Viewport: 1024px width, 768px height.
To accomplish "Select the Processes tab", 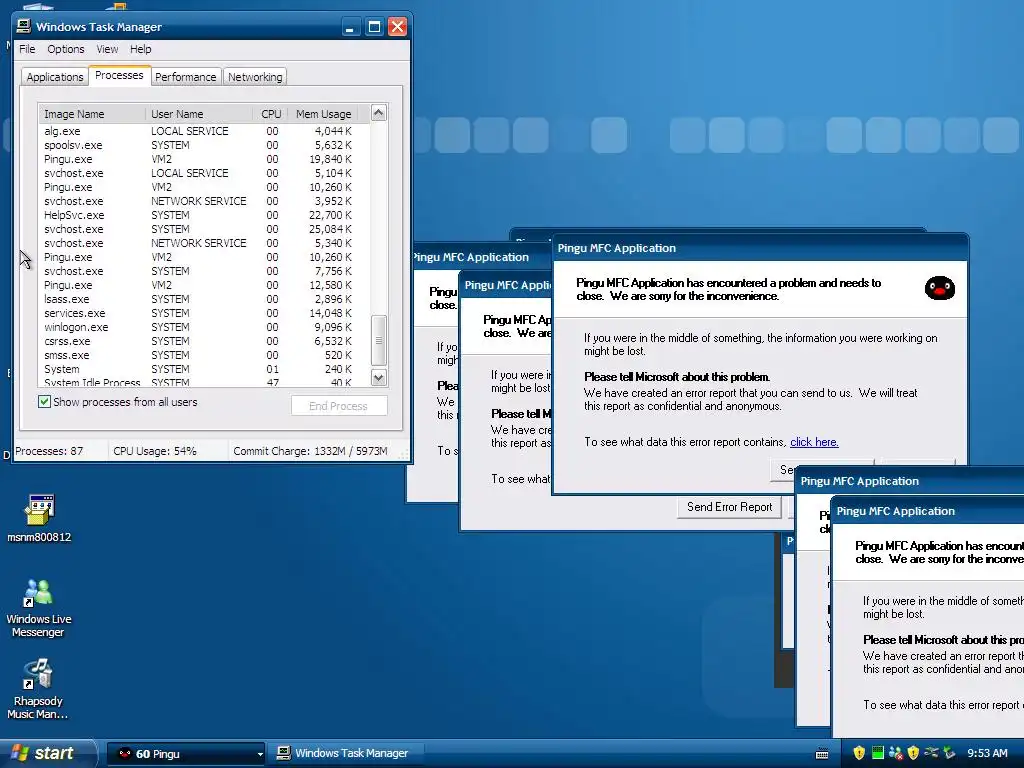I will point(119,75).
